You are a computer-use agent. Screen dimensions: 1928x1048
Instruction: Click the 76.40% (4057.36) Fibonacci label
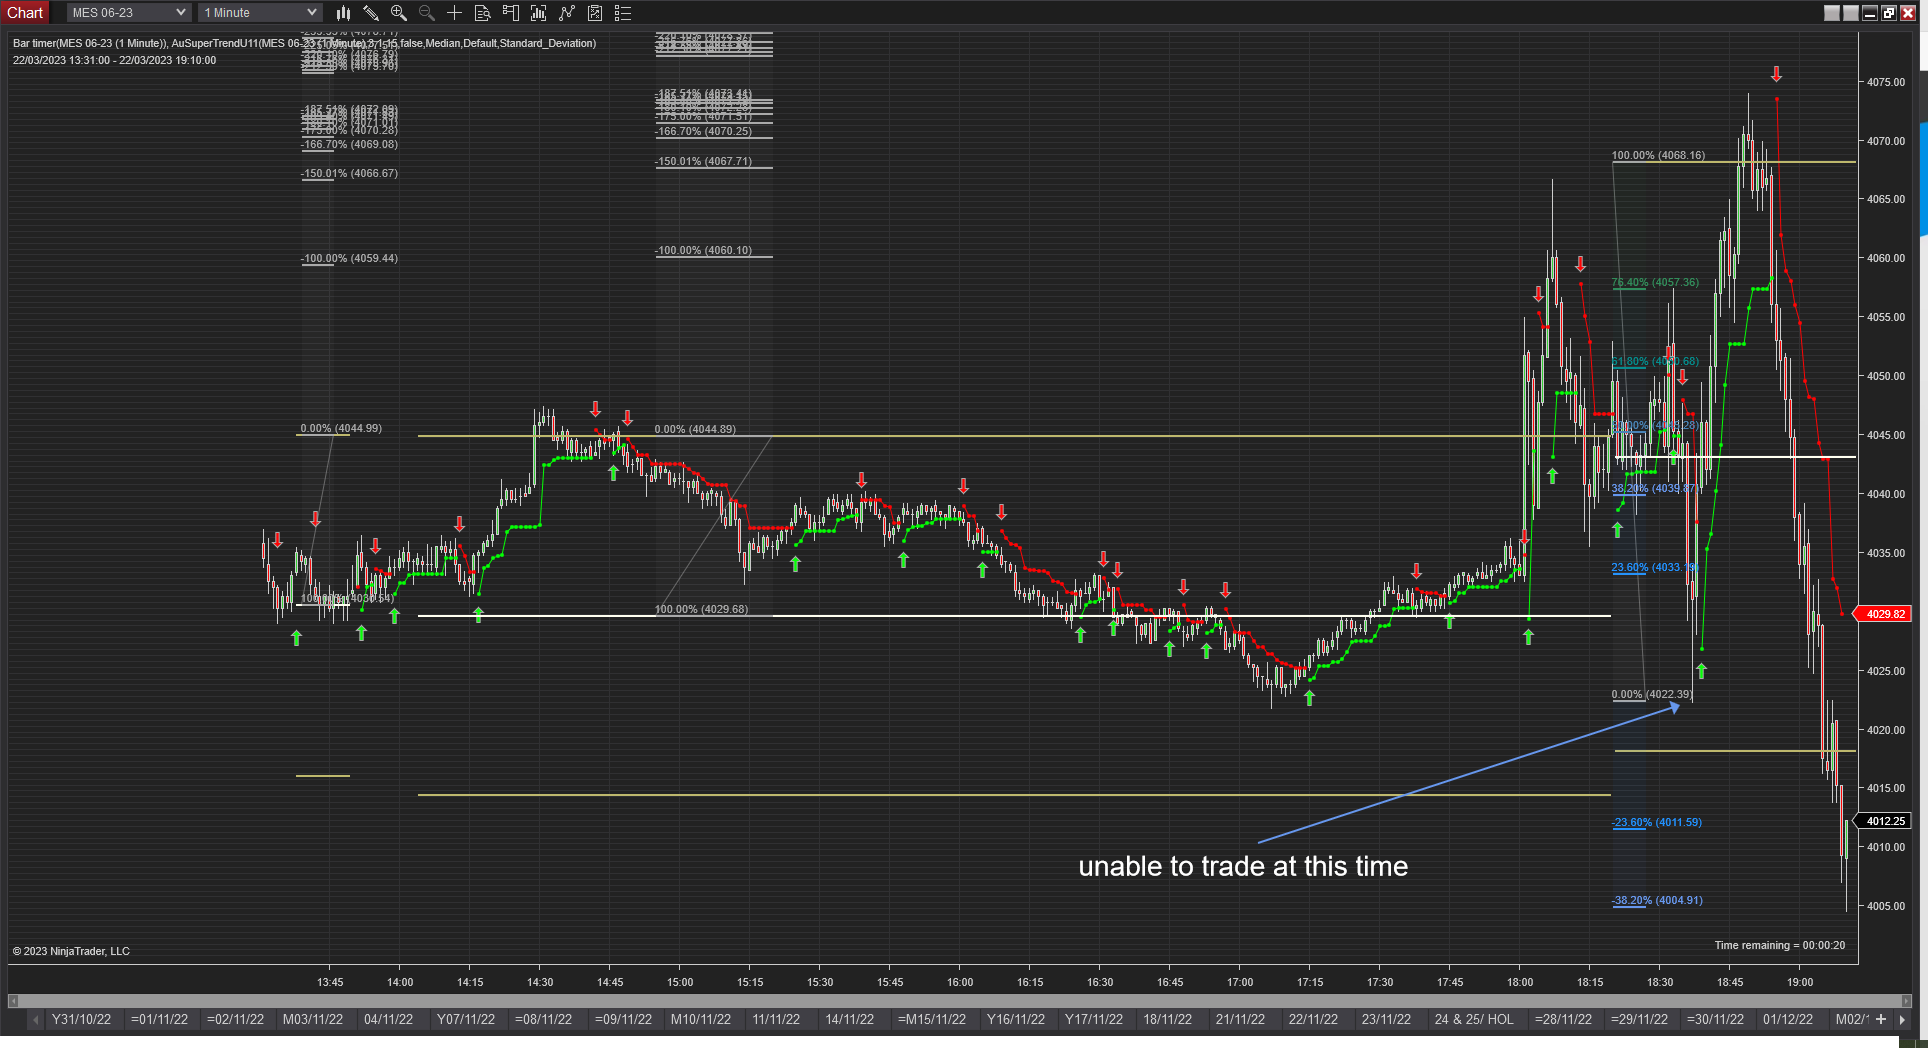coord(1655,282)
